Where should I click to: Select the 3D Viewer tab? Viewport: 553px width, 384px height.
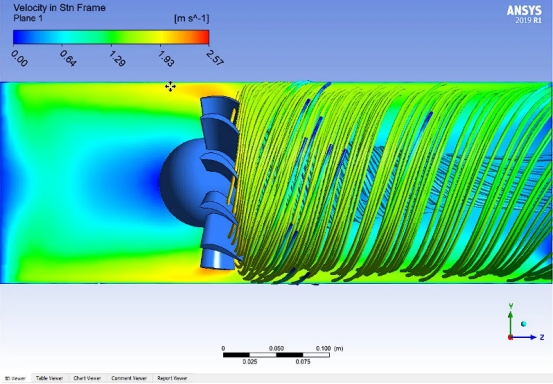click(15, 378)
